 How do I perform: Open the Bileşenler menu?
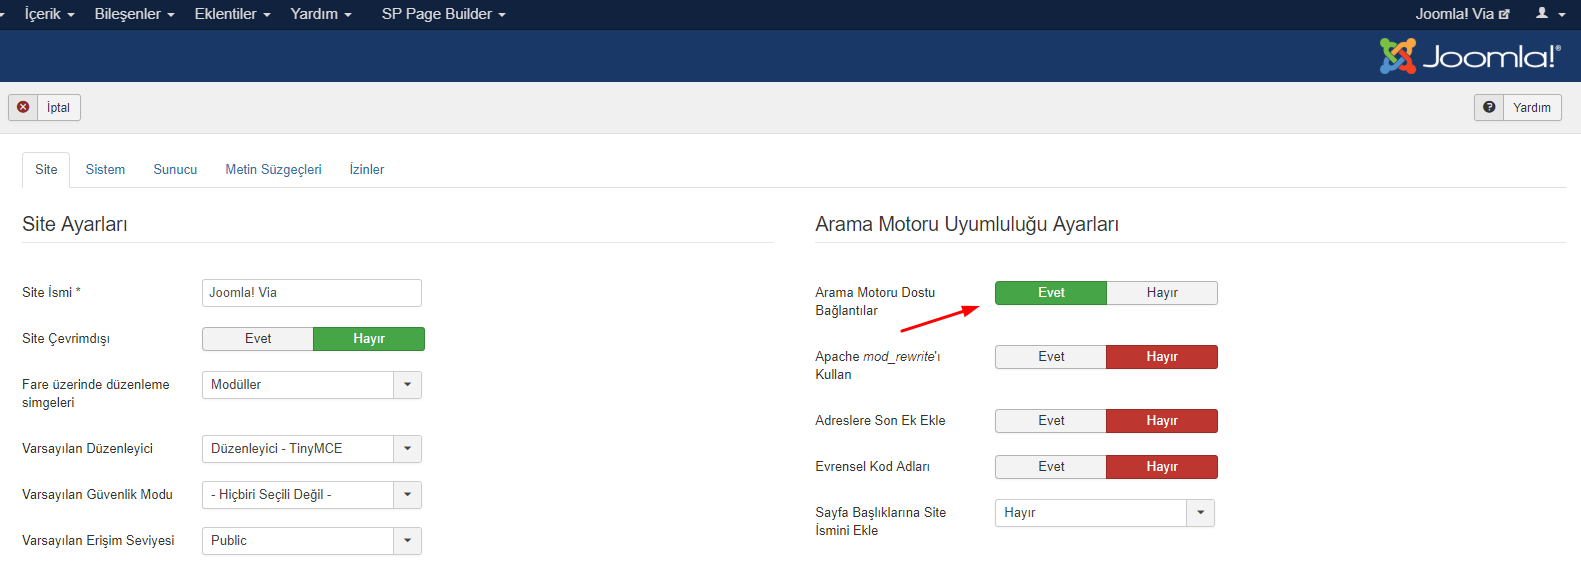(x=134, y=14)
